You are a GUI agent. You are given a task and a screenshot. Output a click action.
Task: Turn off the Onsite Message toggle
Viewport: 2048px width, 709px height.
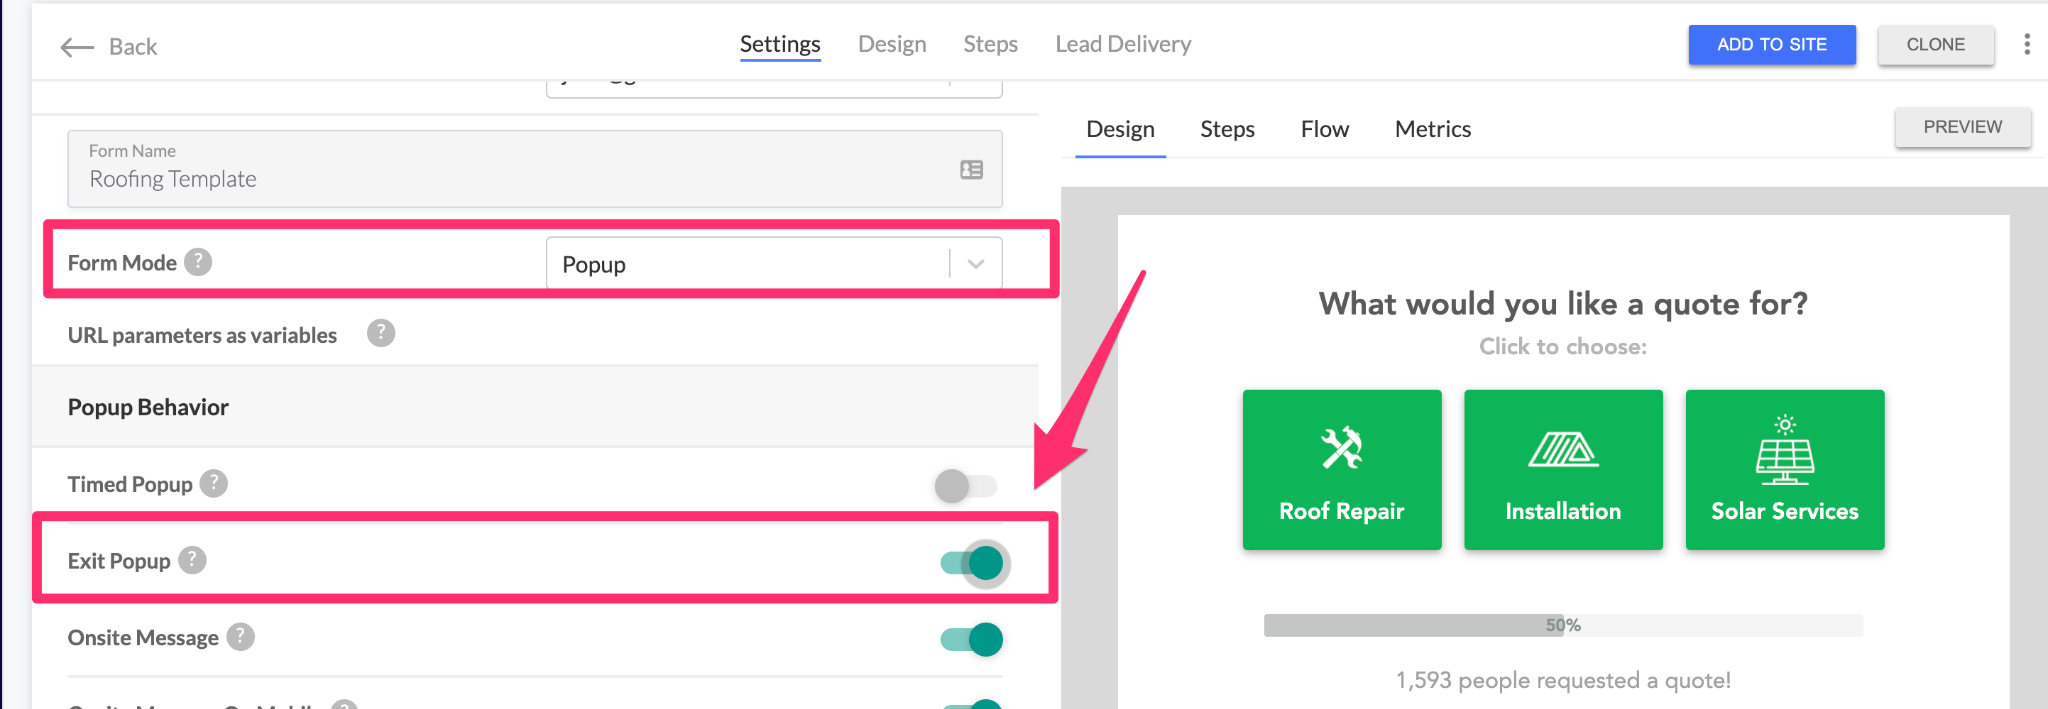(x=972, y=640)
